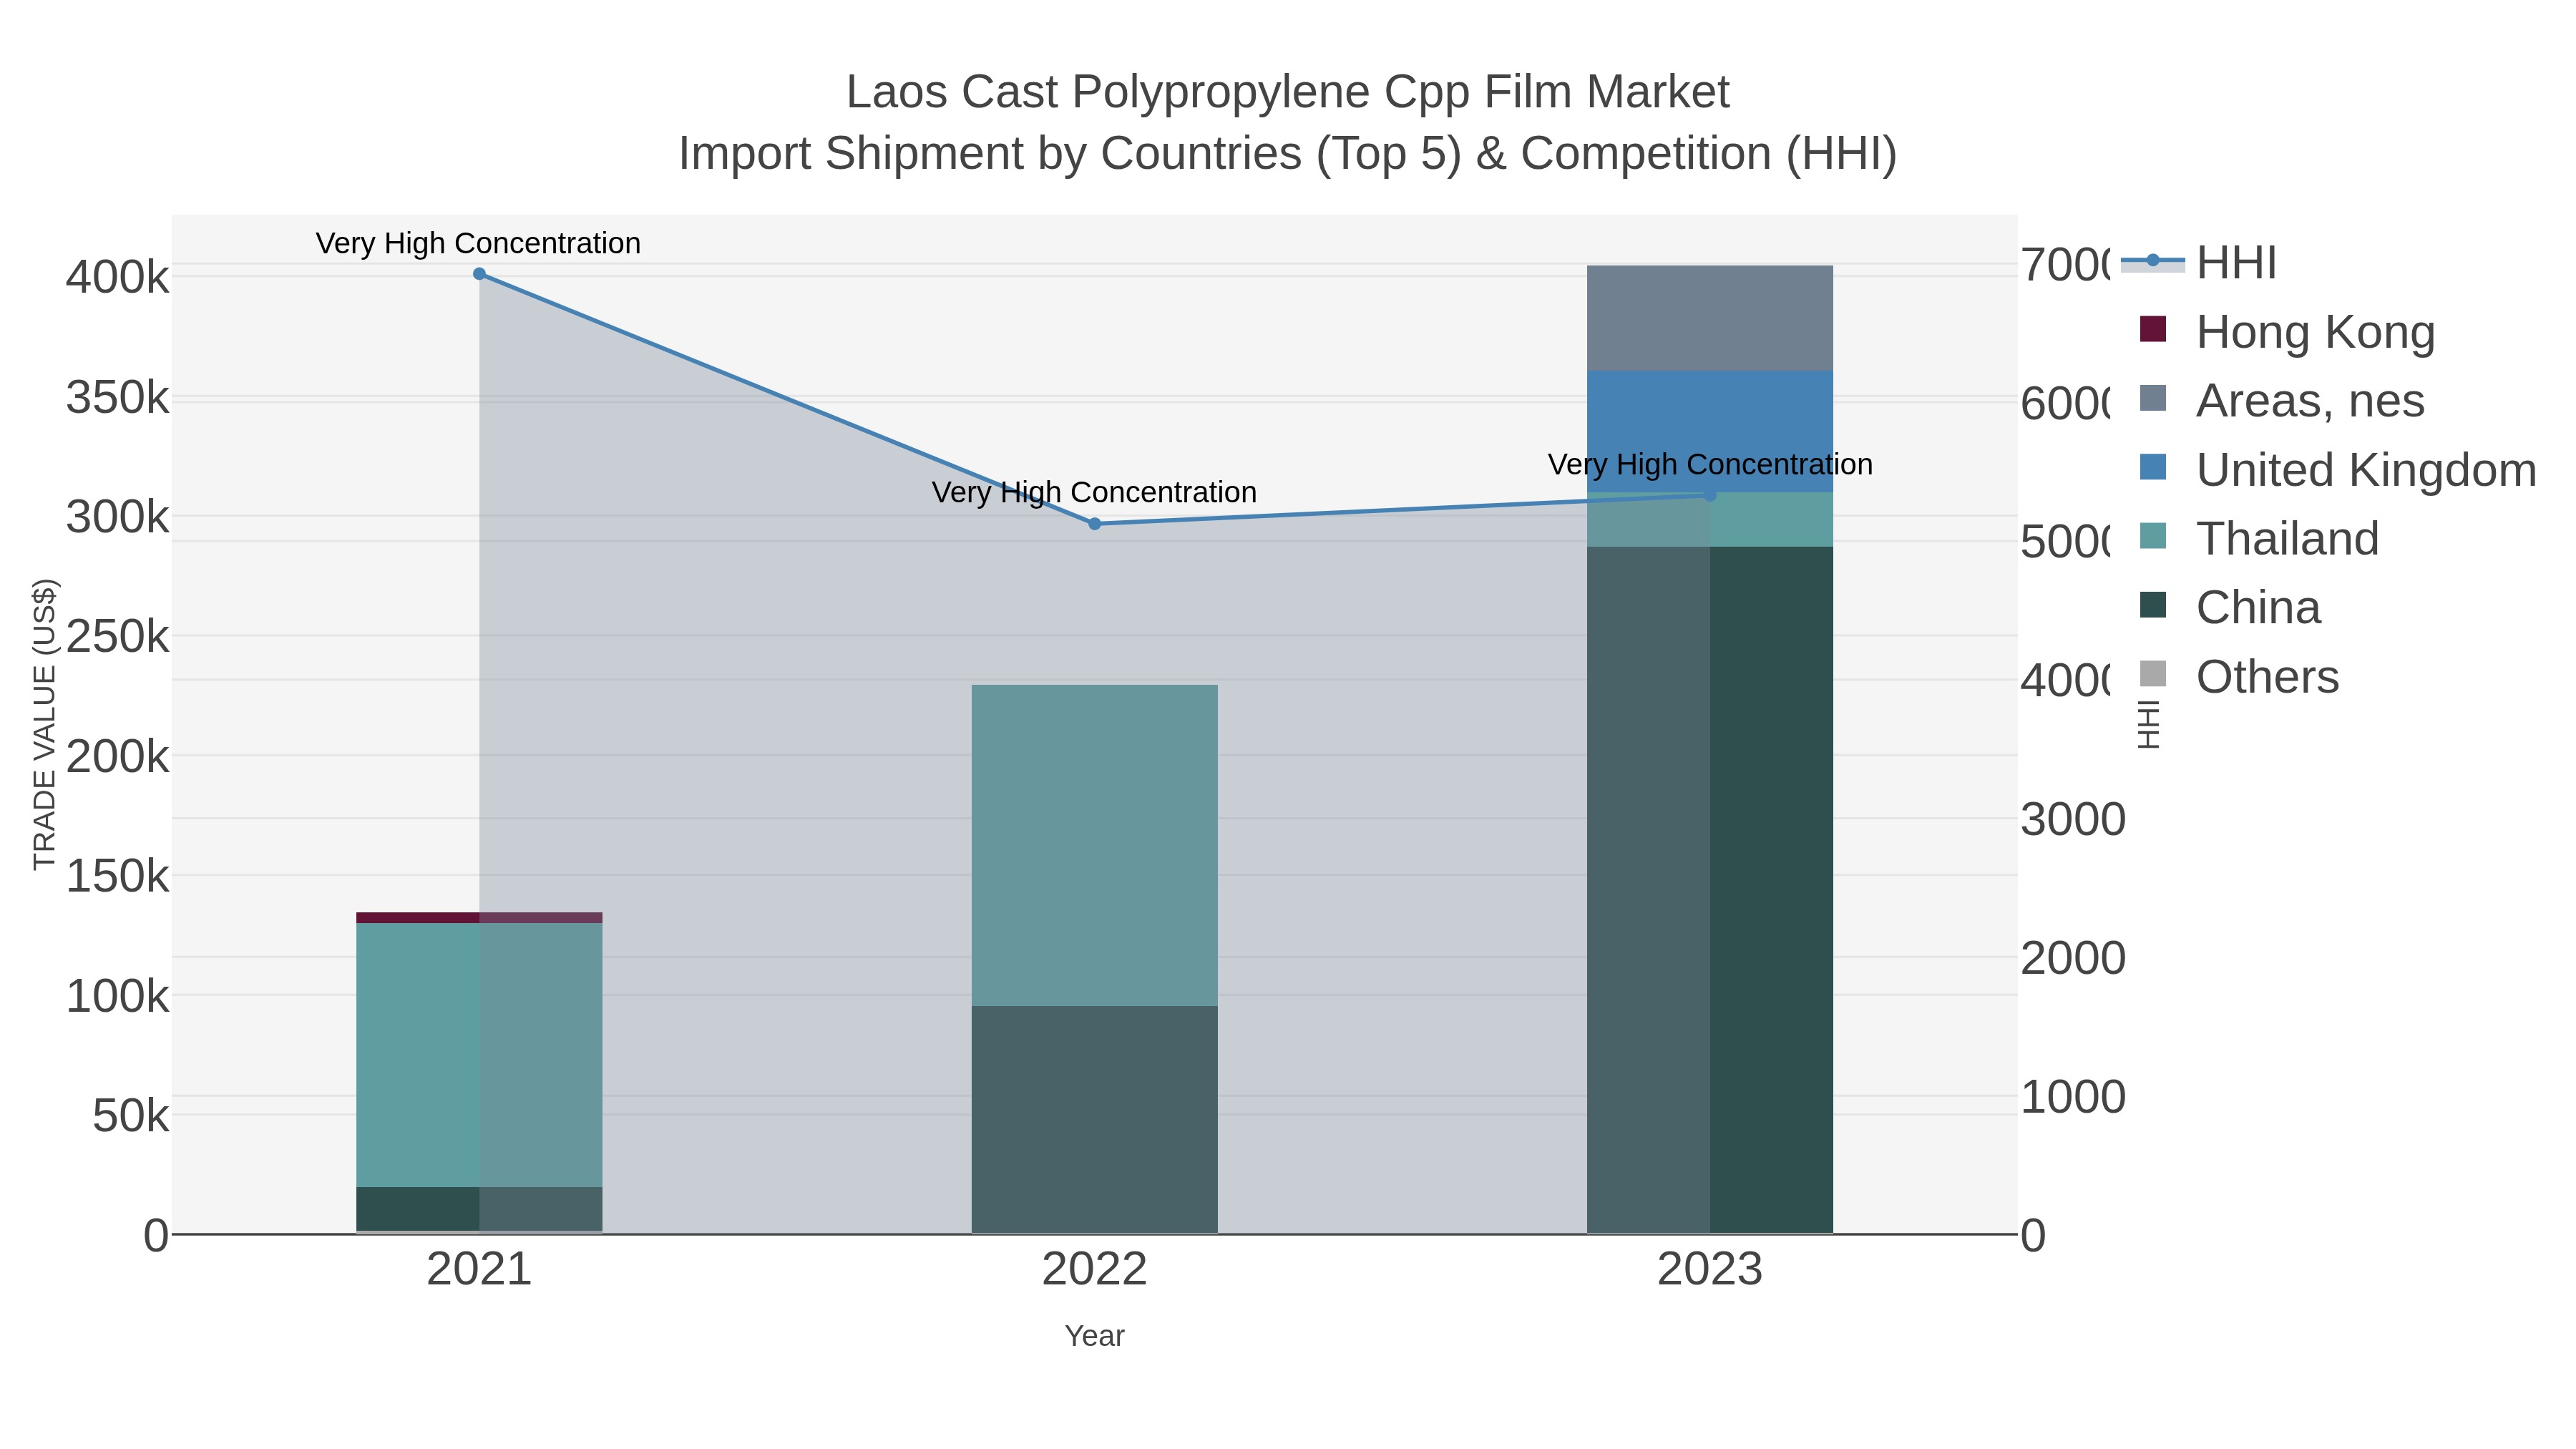Click the 2000 HHI axis tick label

point(2073,959)
